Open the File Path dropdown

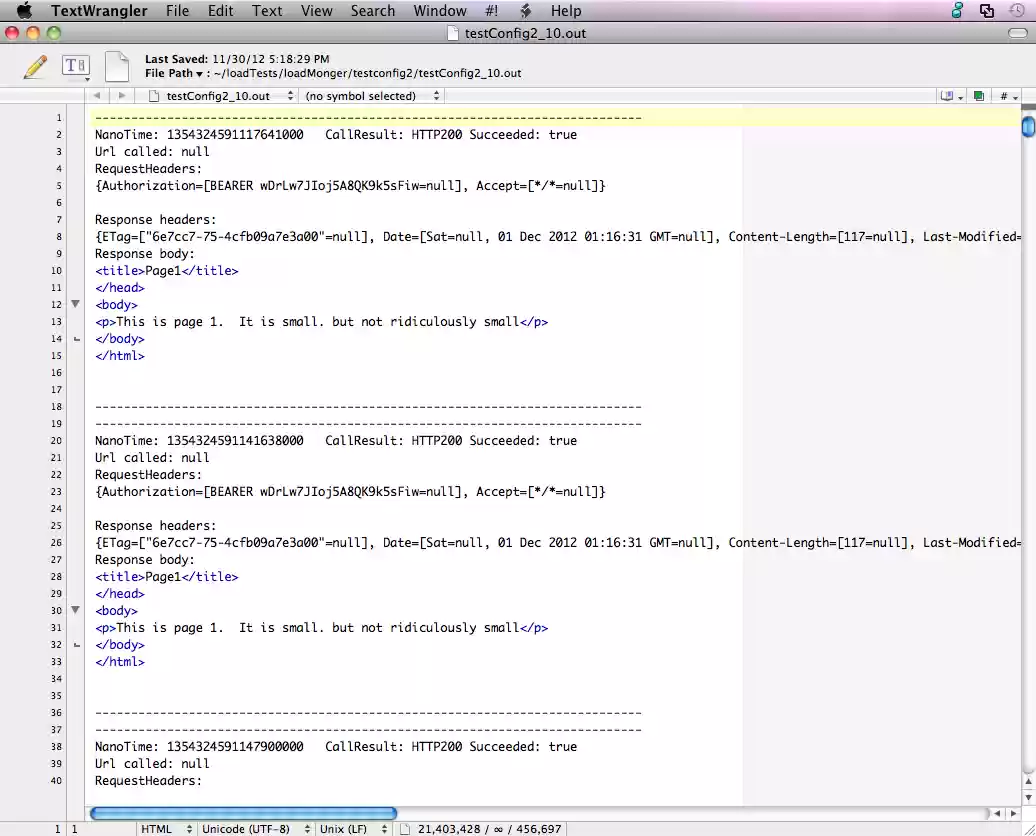(x=174, y=73)
